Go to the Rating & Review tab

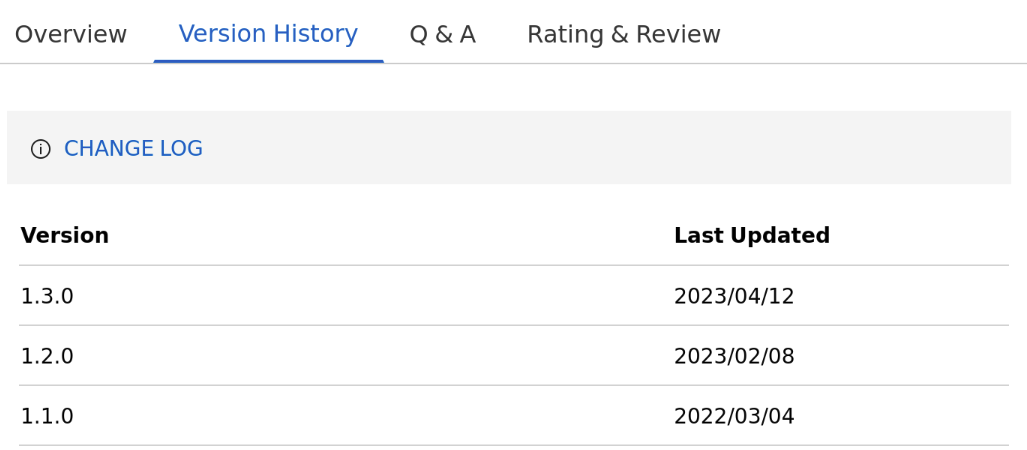623,35
